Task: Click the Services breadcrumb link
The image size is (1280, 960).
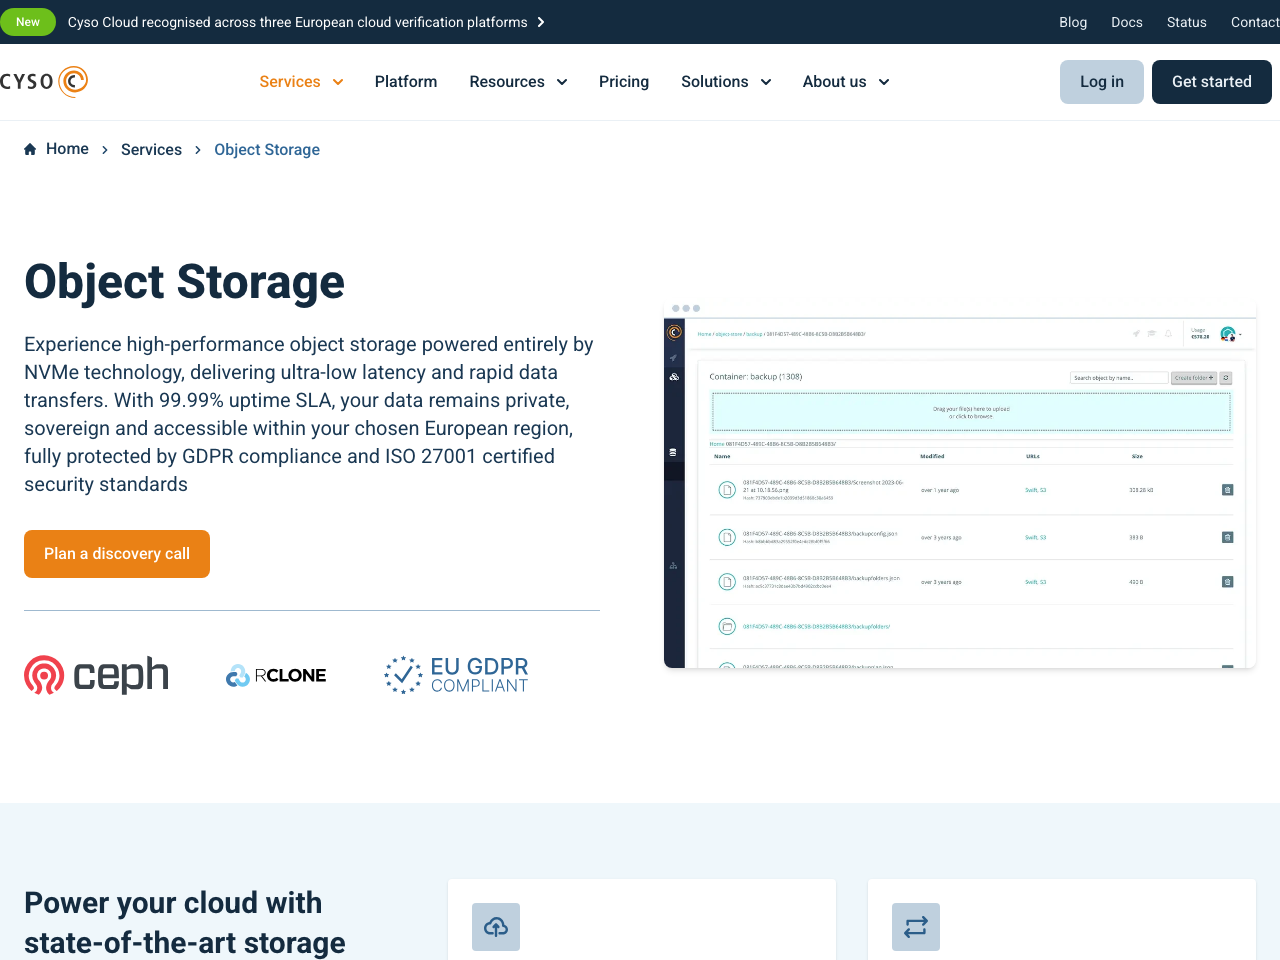Action: pos(151,149)
